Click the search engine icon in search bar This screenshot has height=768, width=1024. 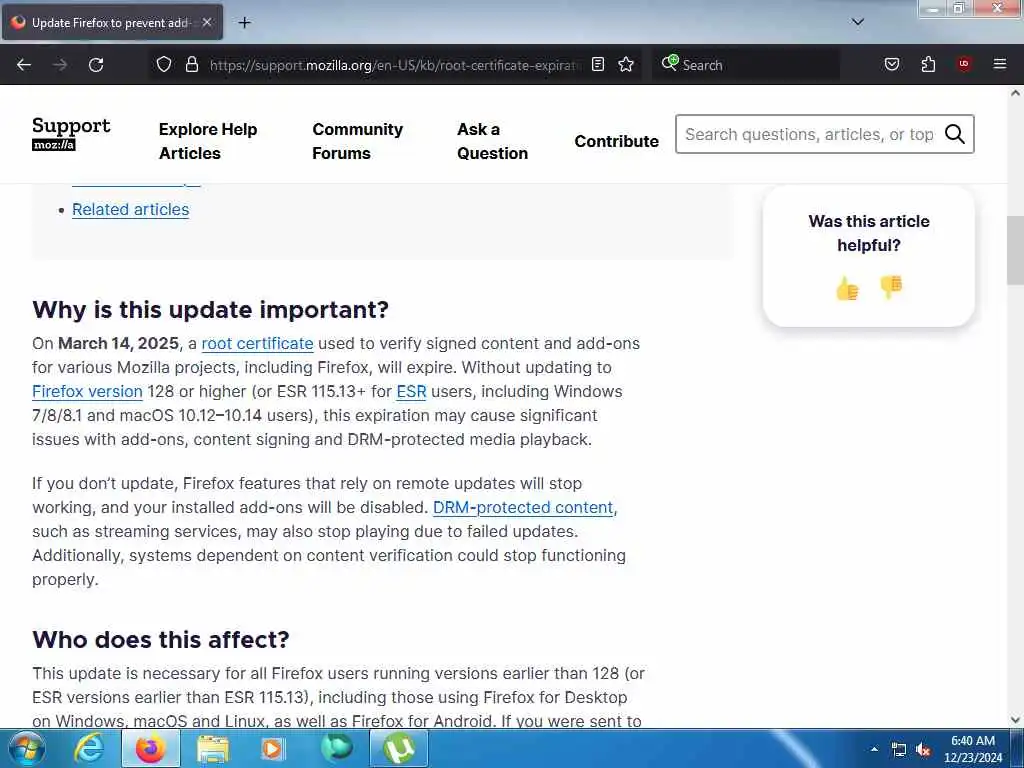tap(669, 63)
